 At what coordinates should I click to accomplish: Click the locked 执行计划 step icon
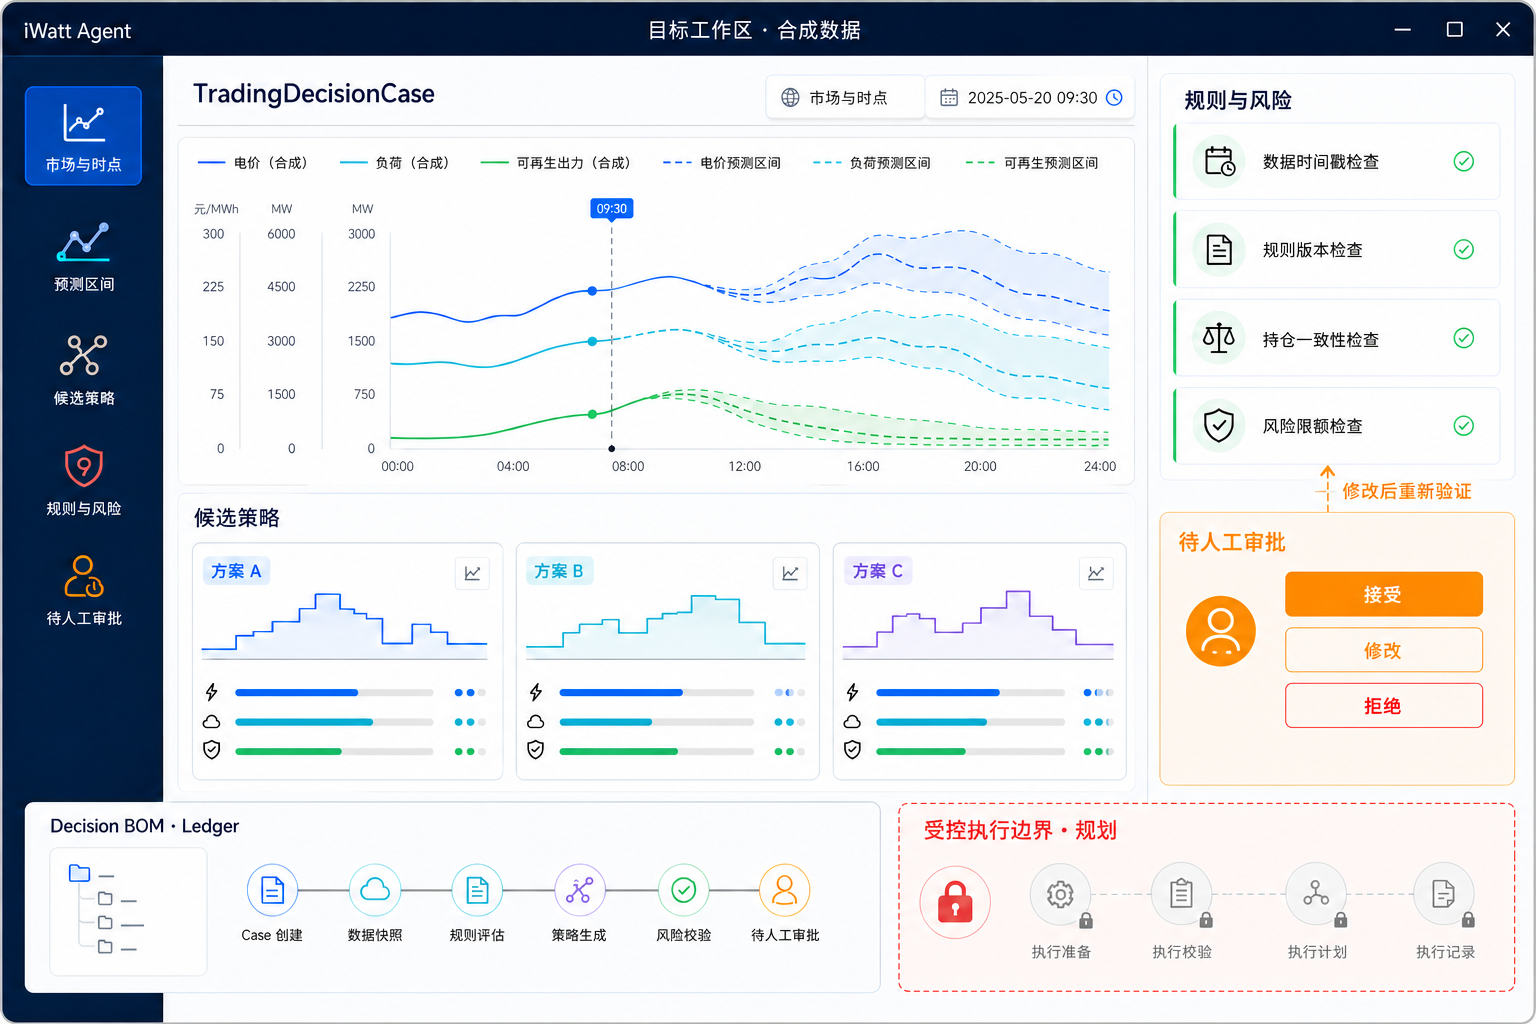1316,894
